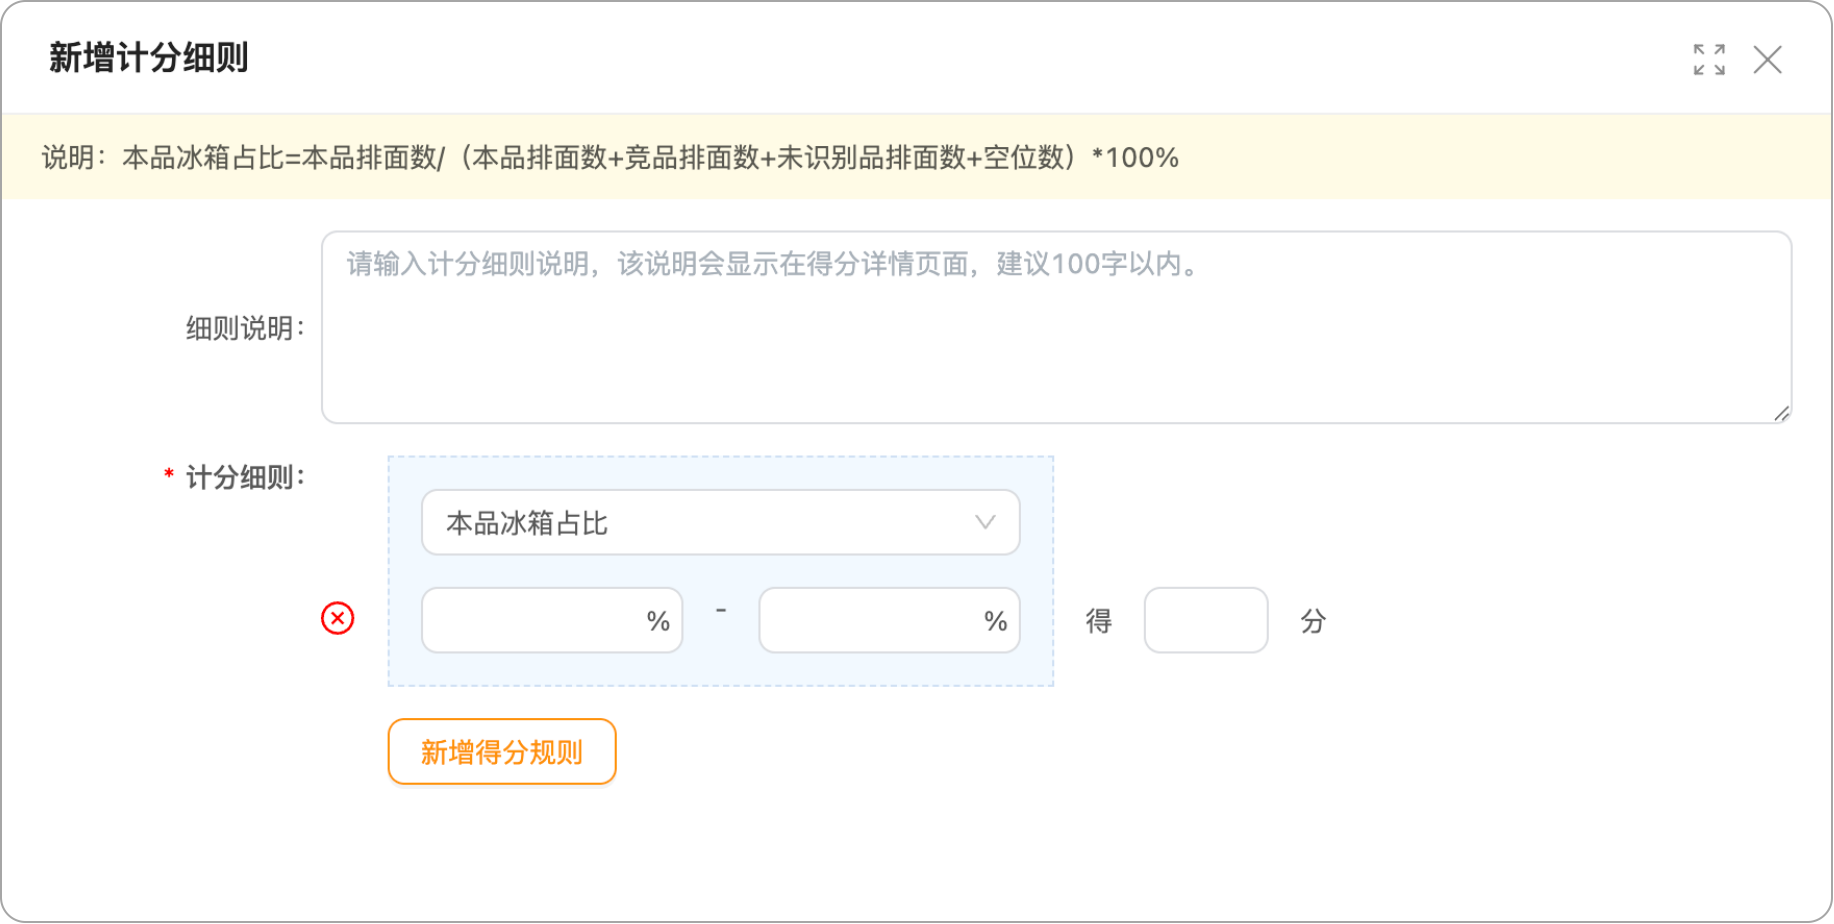This screenshot has height=924, width=1834.
Task: Click the 新增得分规则 button
Action: pyautogui.click(x=502, y=752)
